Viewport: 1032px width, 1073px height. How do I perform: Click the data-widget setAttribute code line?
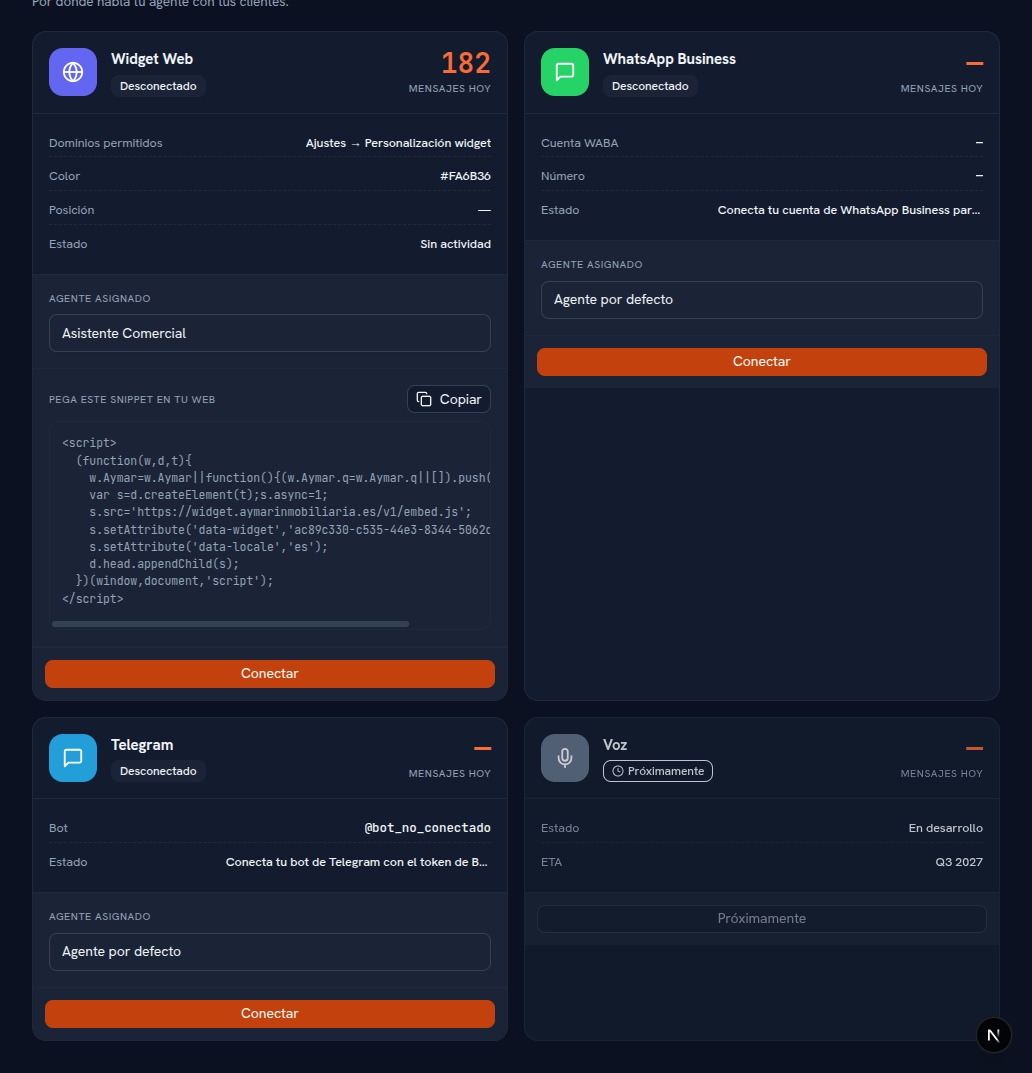pyautogui.click(x=289, y=530)
